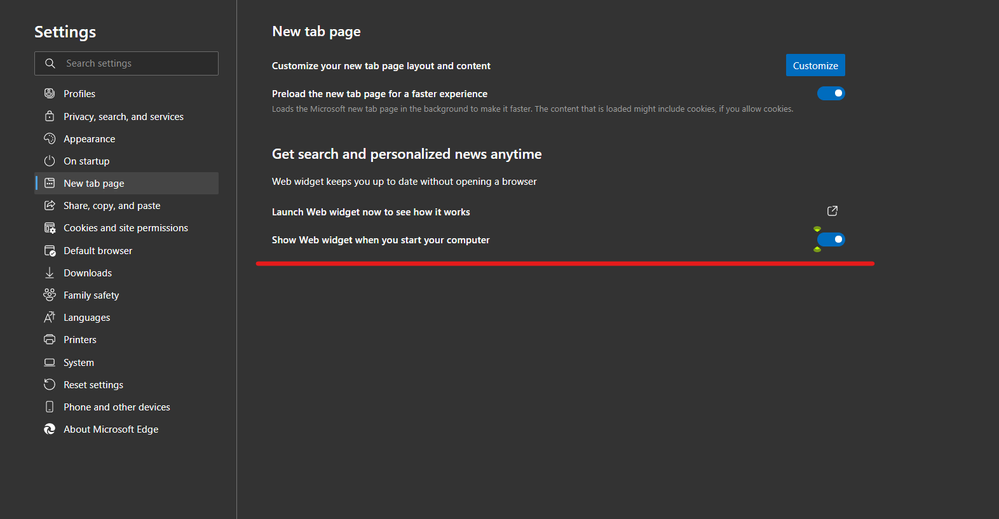Click the Printers icon
999x519 pixels.
coord(50,339)
